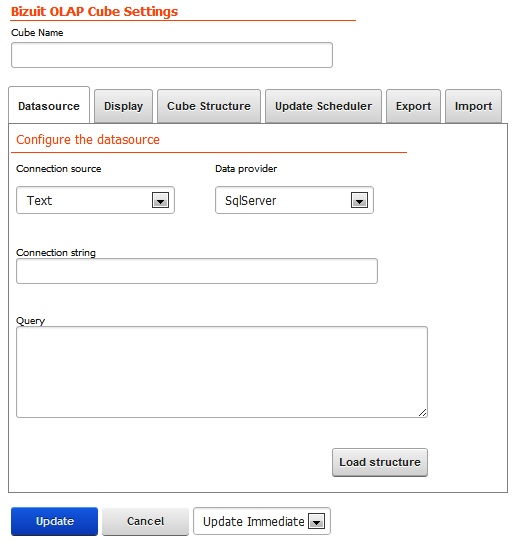Open the Cube Structure tab

(x=209, y=106)
